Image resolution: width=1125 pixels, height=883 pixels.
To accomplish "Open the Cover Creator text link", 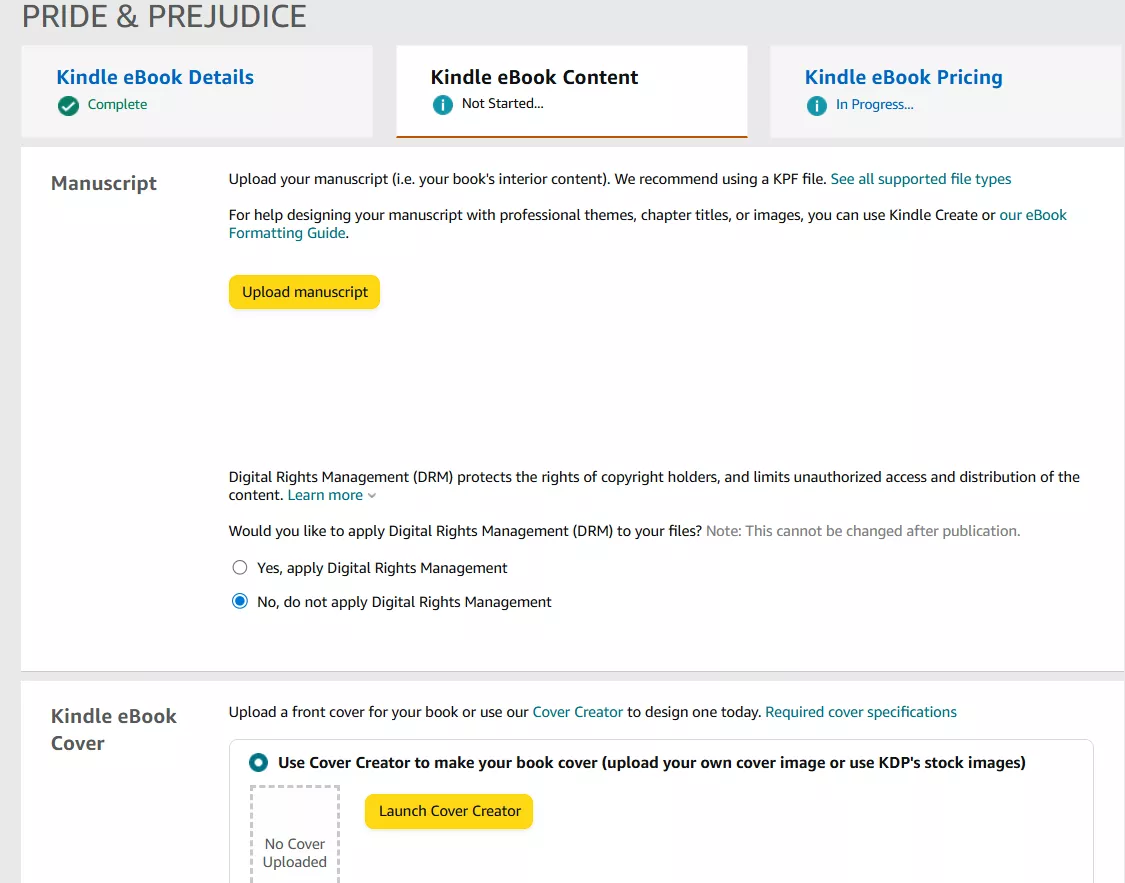I will click(578, 712).
